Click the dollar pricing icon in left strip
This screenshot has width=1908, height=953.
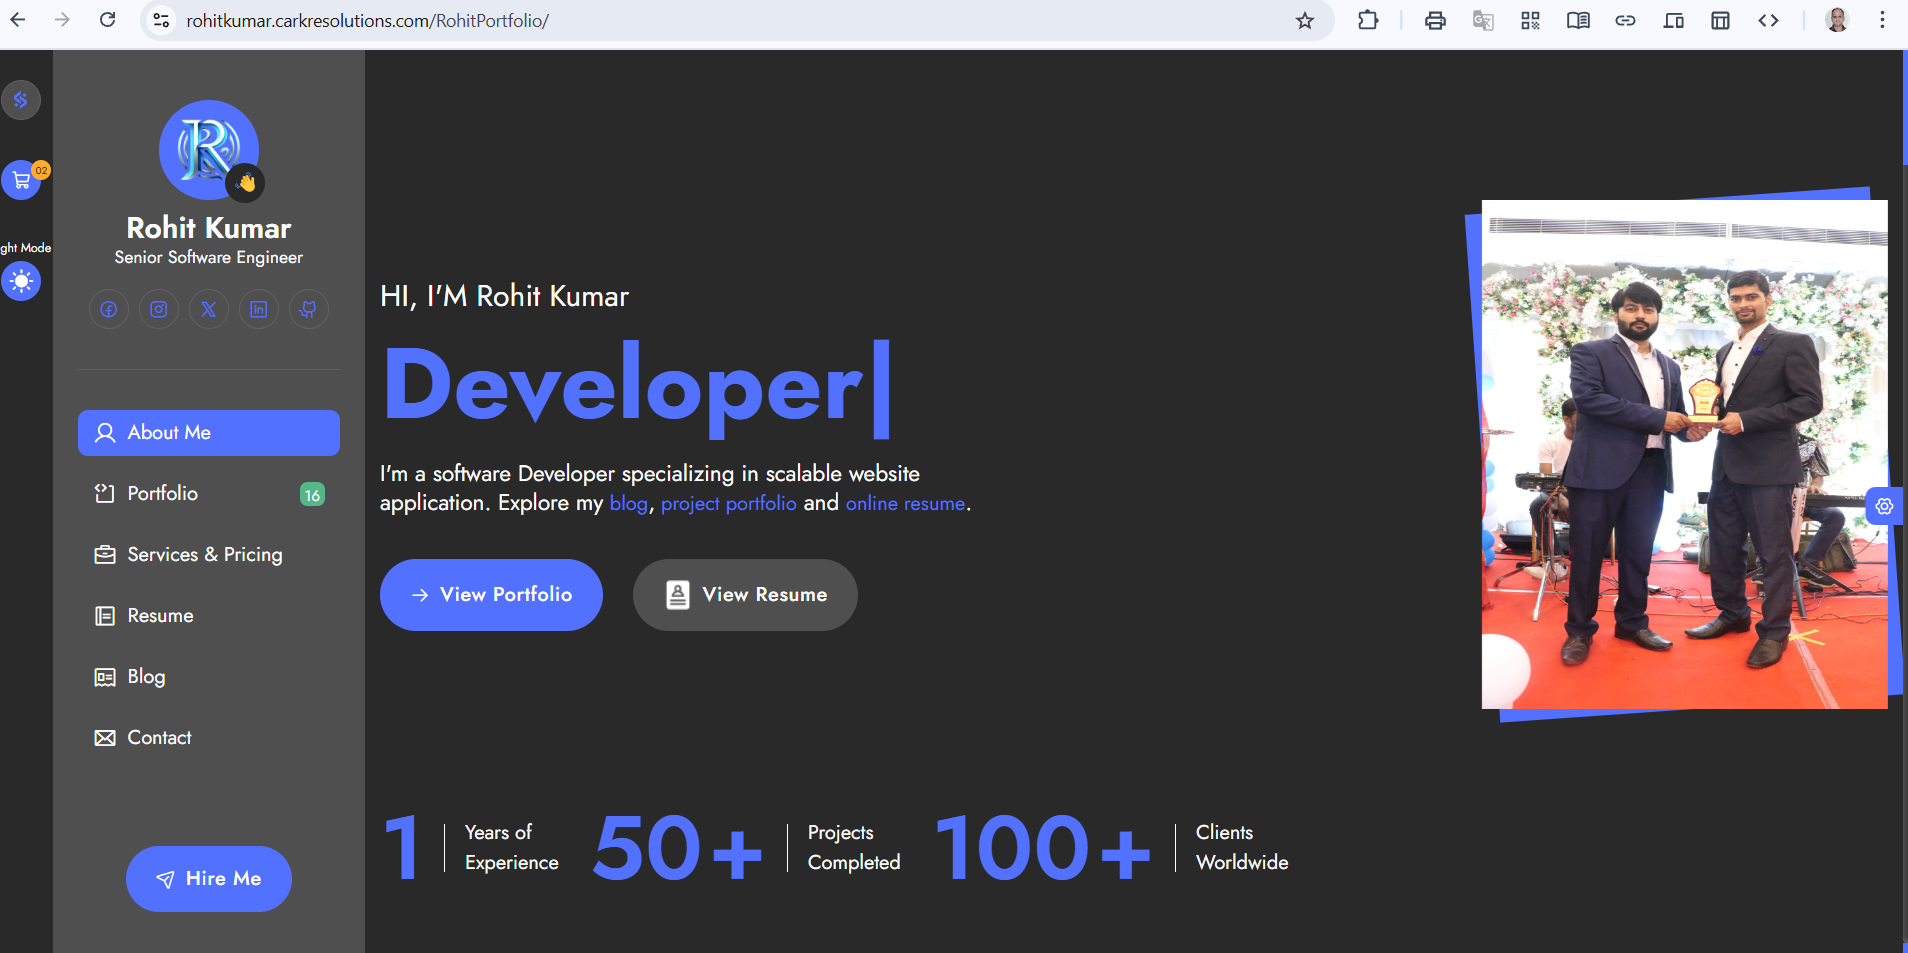coord(21,100)
